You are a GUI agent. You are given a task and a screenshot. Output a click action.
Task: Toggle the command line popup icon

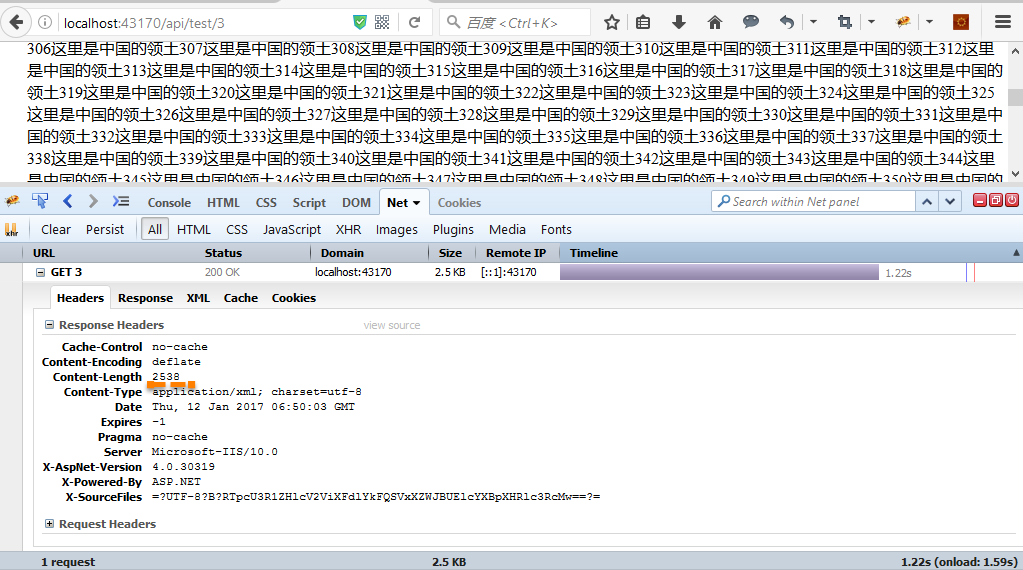click(121, 202)
